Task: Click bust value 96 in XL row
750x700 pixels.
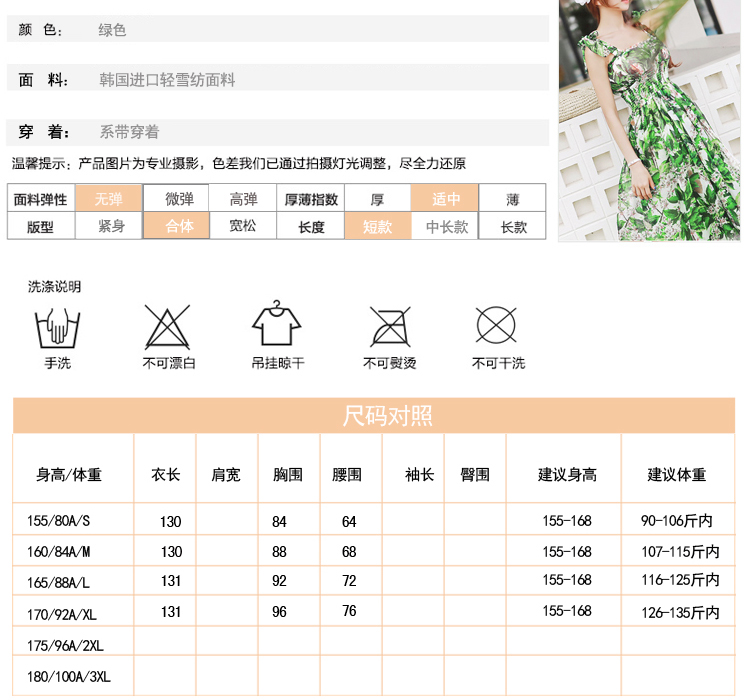Action: pos(279,611)
